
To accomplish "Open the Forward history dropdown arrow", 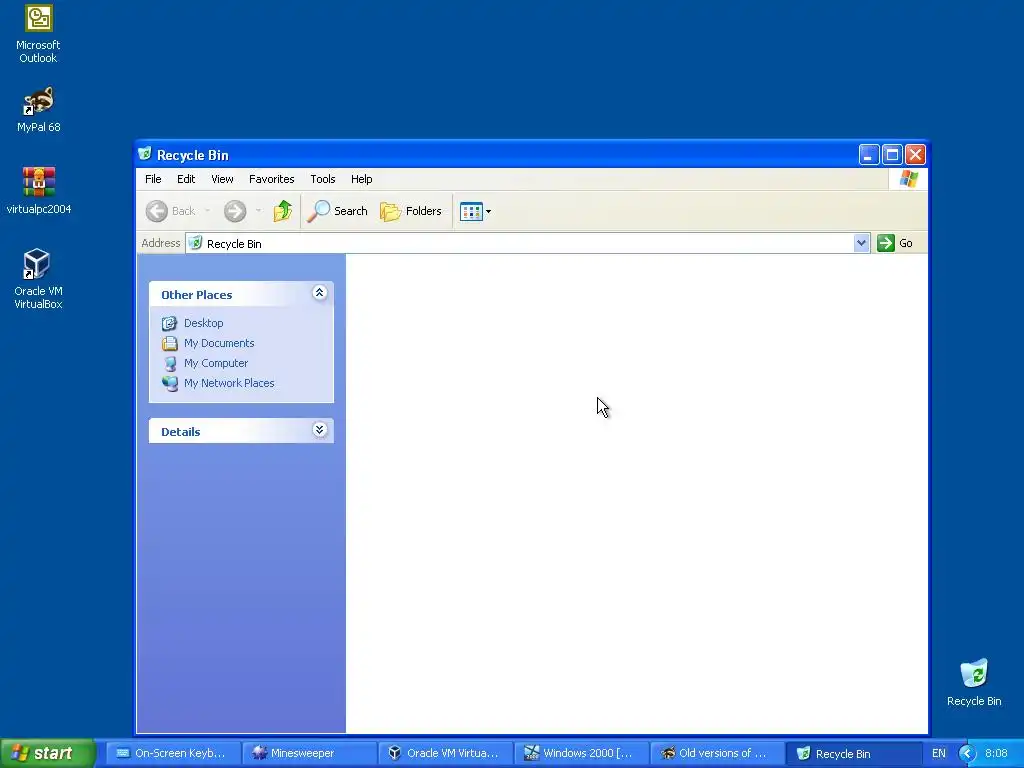I will tap(259, 211).
